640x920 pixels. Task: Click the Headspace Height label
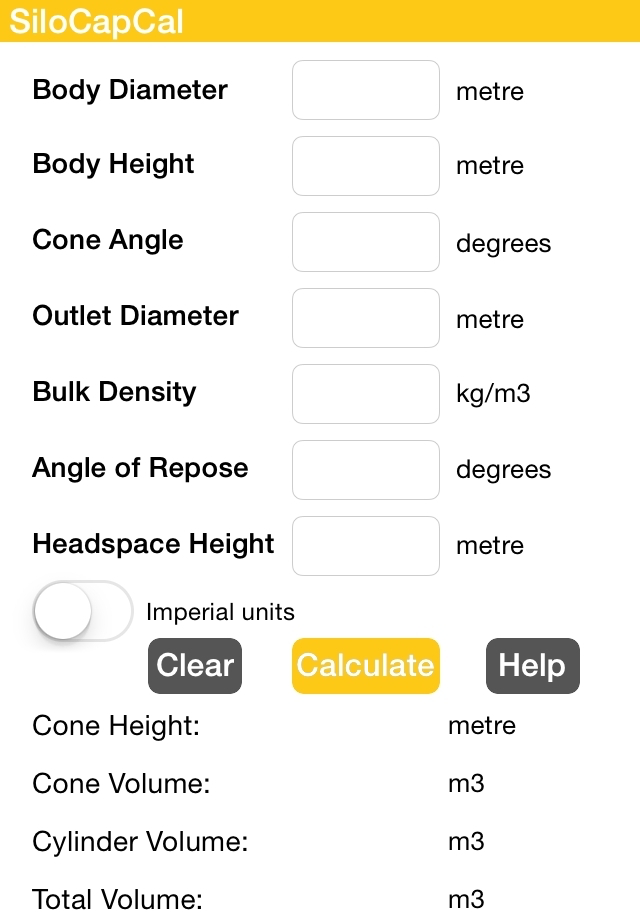pyautogui.click(x=153, y=544)
